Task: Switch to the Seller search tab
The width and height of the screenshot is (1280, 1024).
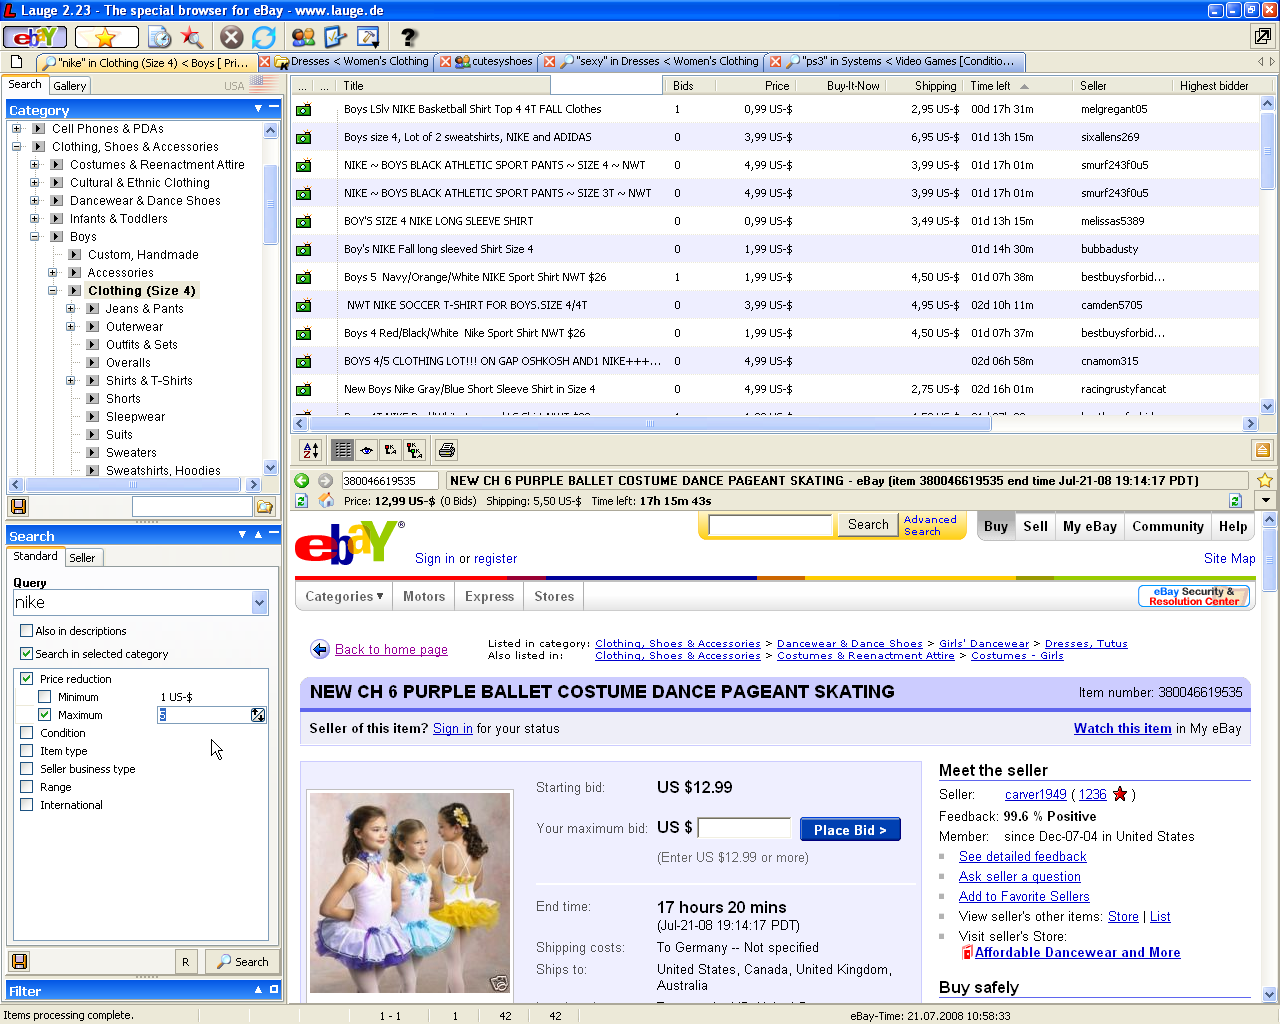Action: coord(82,558)
